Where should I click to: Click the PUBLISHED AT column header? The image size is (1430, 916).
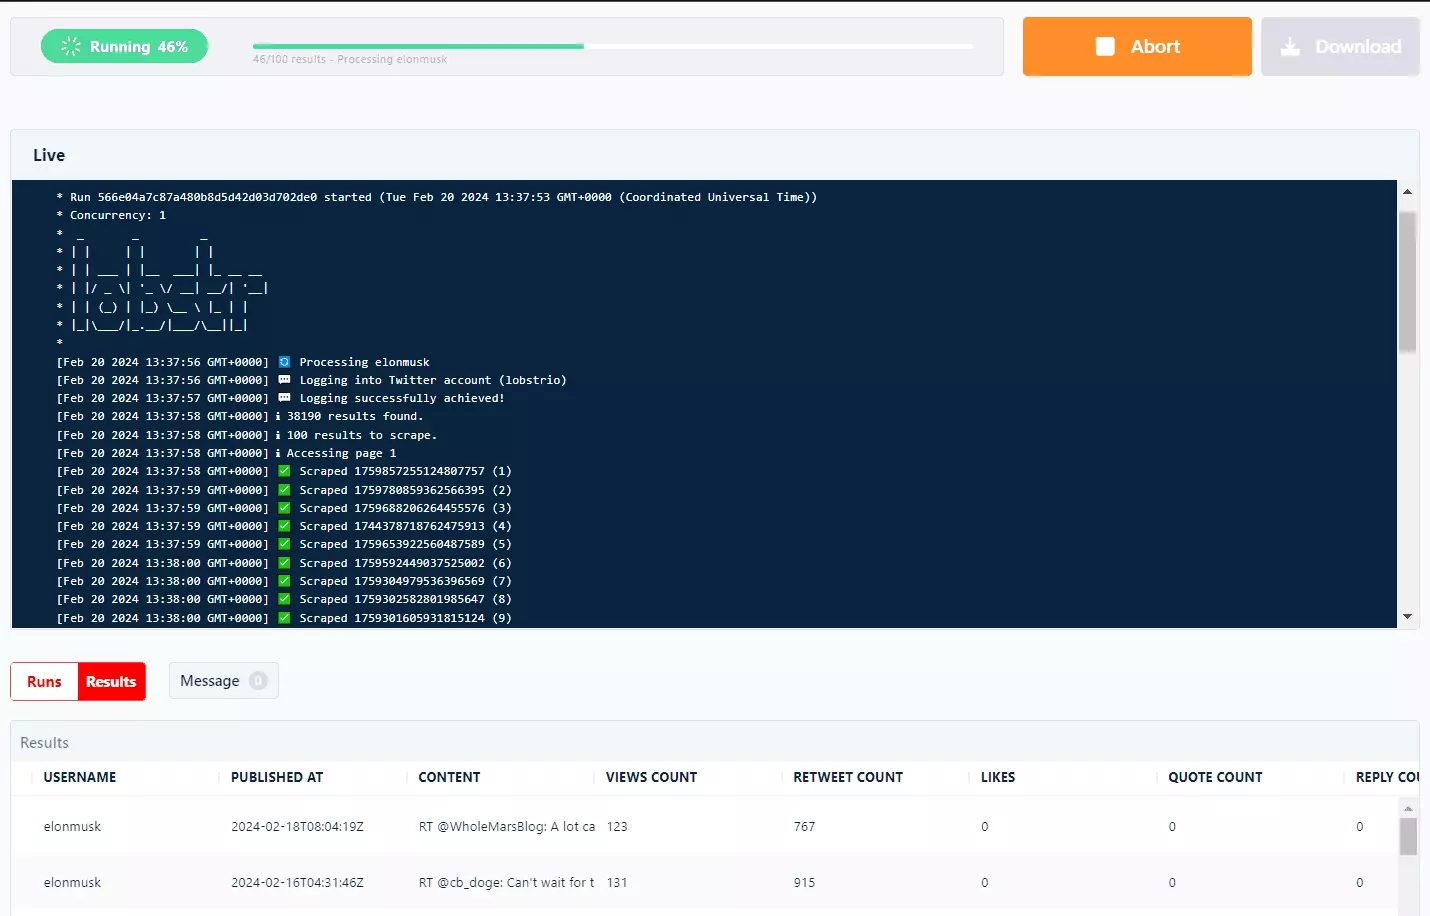(277, 777)
